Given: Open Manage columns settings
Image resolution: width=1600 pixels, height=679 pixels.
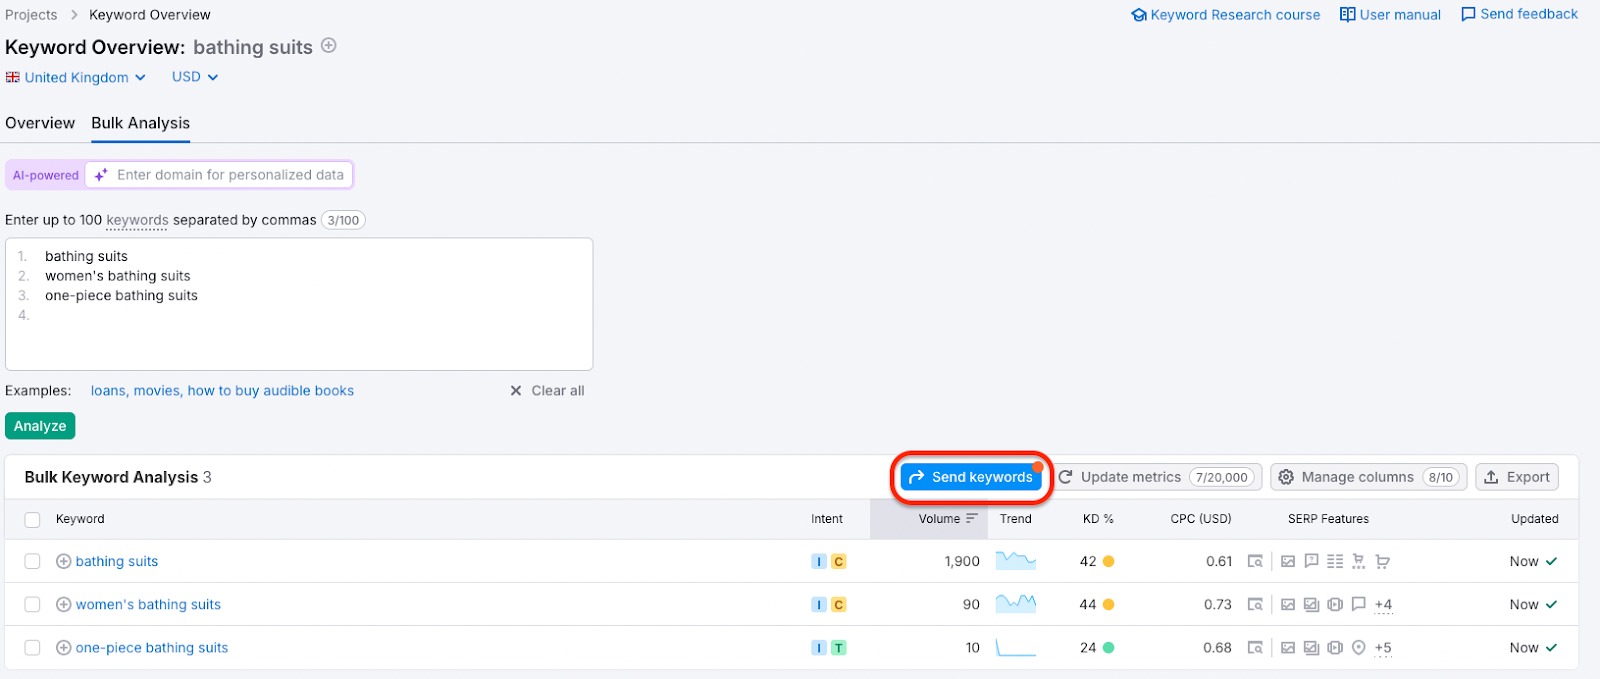Looking at the screenshot, I should (x=1368, y=477).
